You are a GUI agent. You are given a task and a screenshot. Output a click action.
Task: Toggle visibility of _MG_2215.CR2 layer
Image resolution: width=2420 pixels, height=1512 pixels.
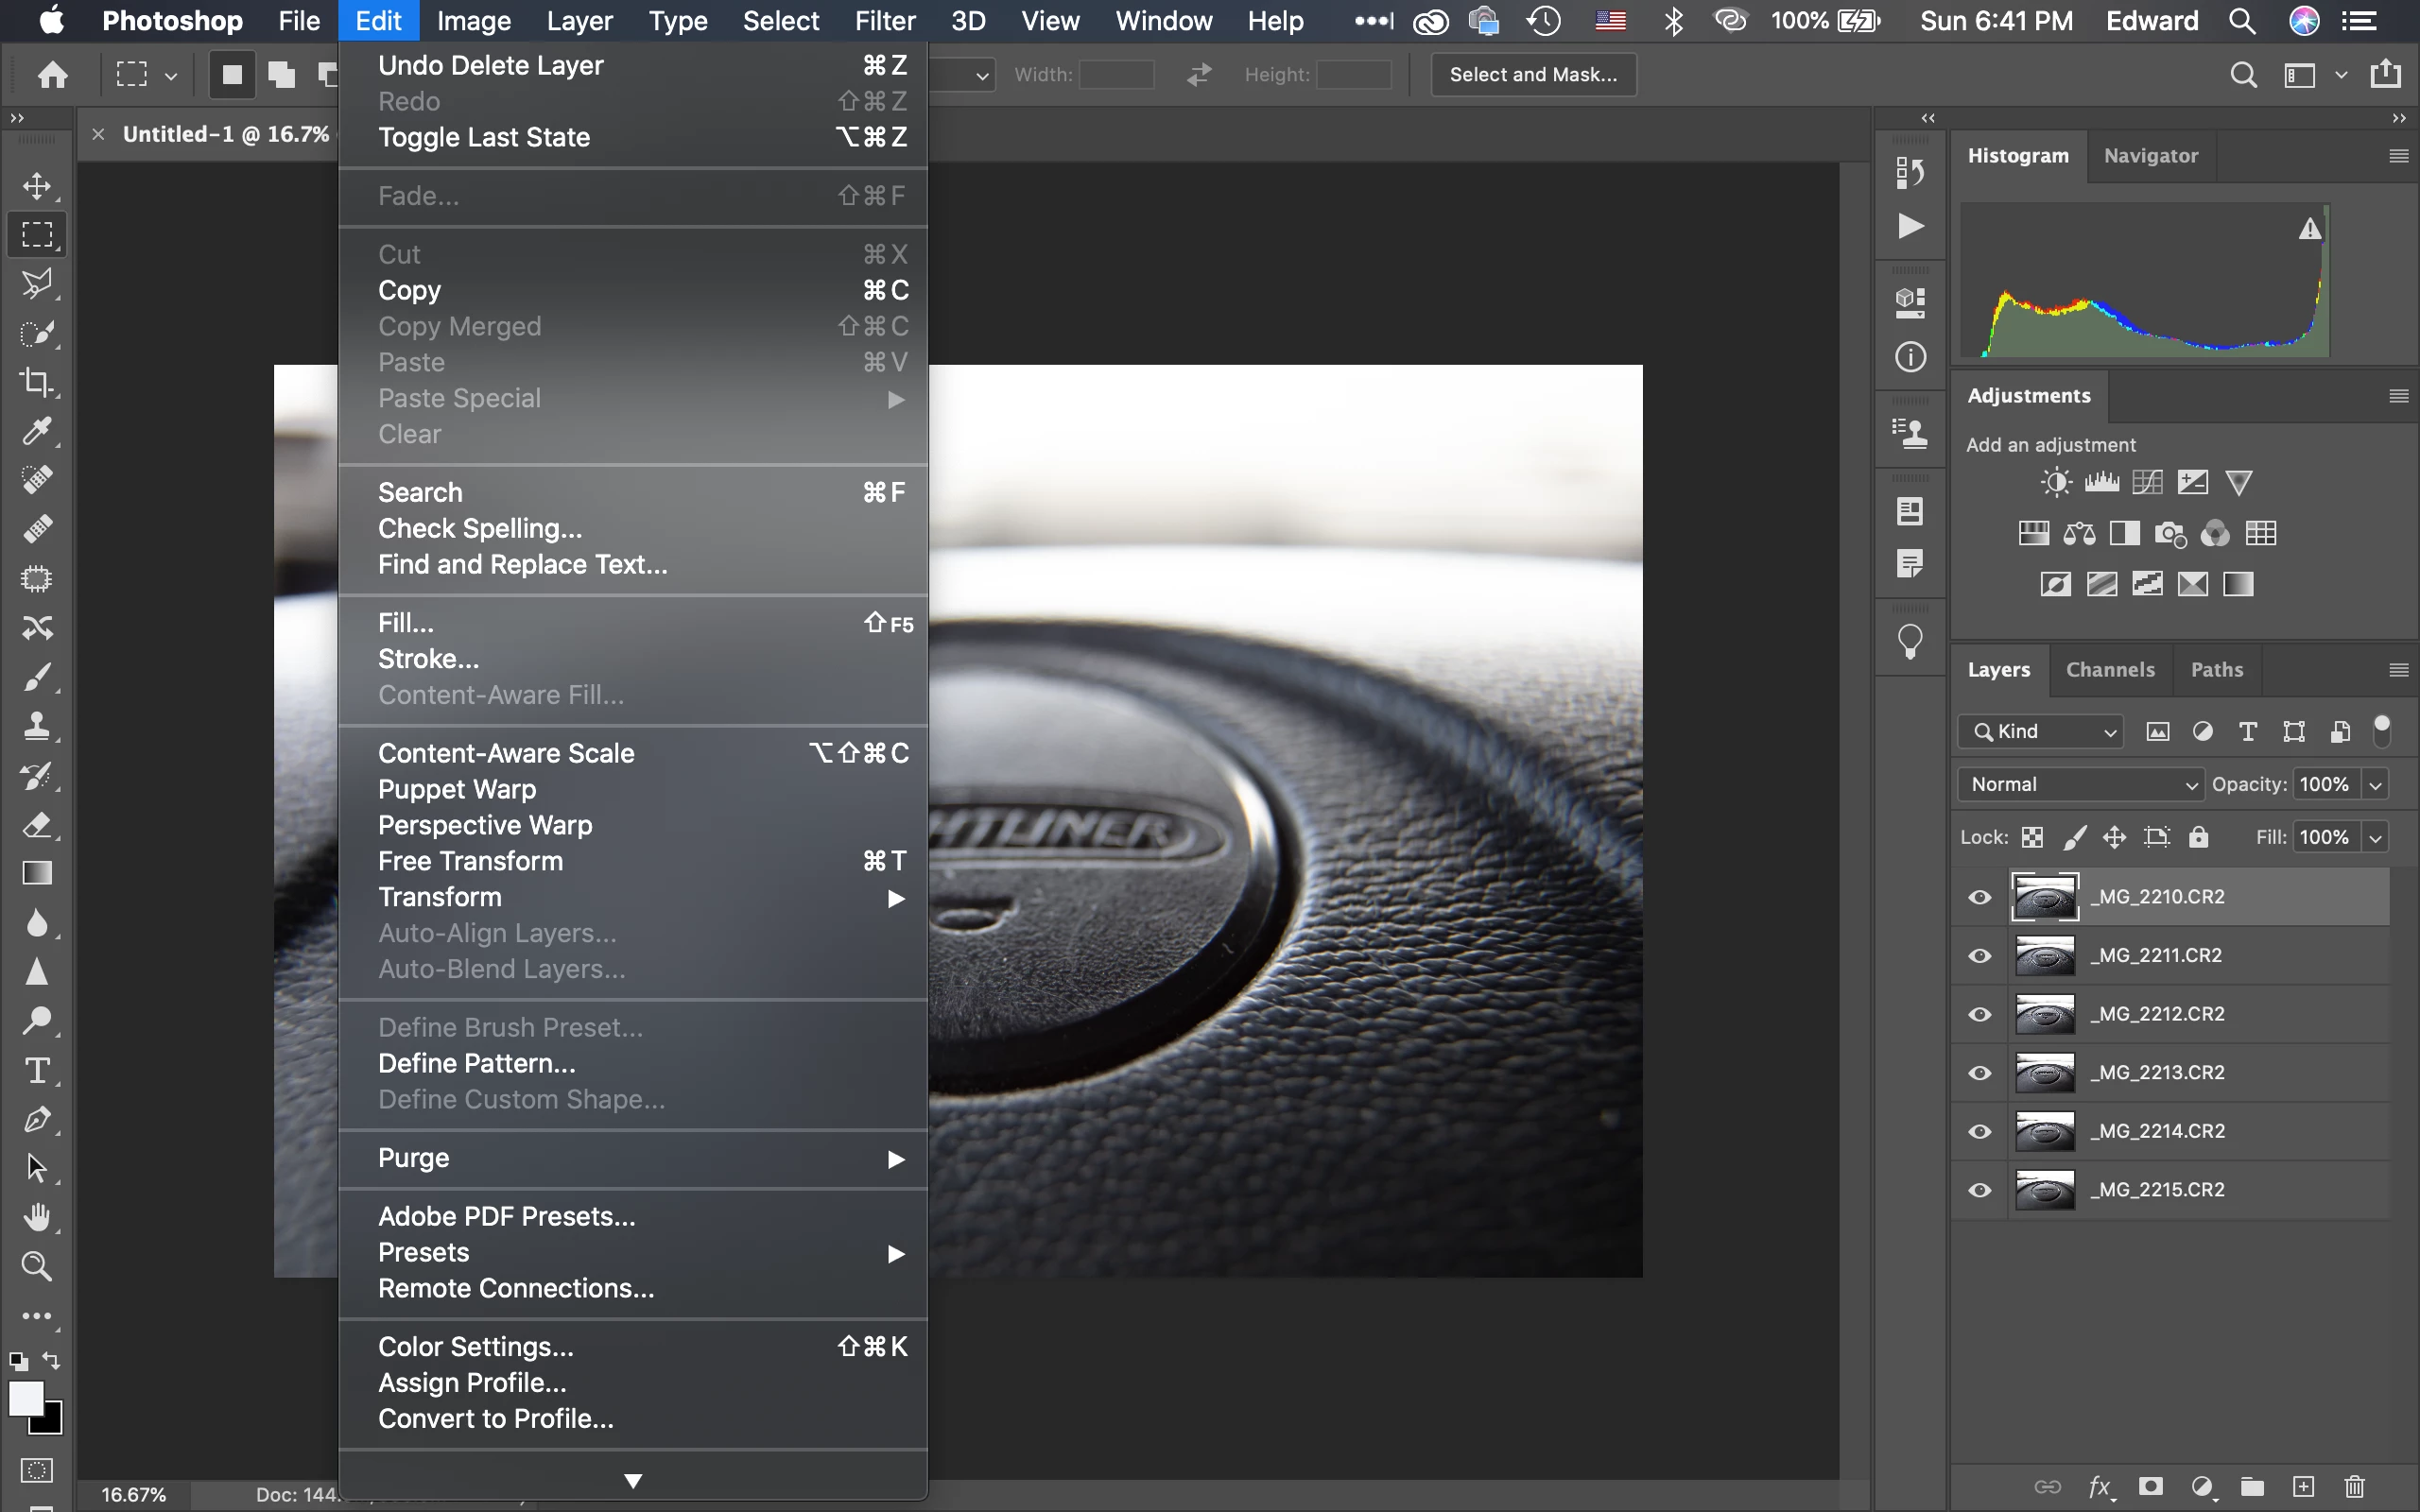pyautogui.click(x=1979, y=1190)
